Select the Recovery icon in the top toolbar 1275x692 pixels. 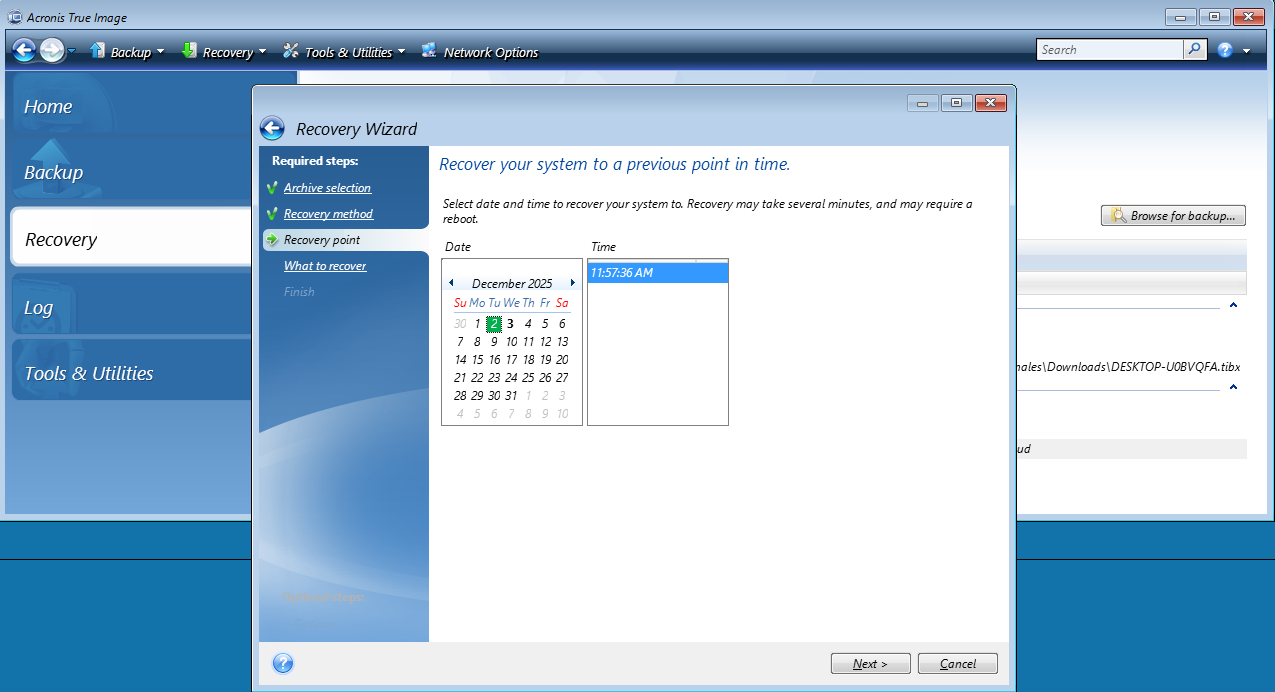click(190, 50)
